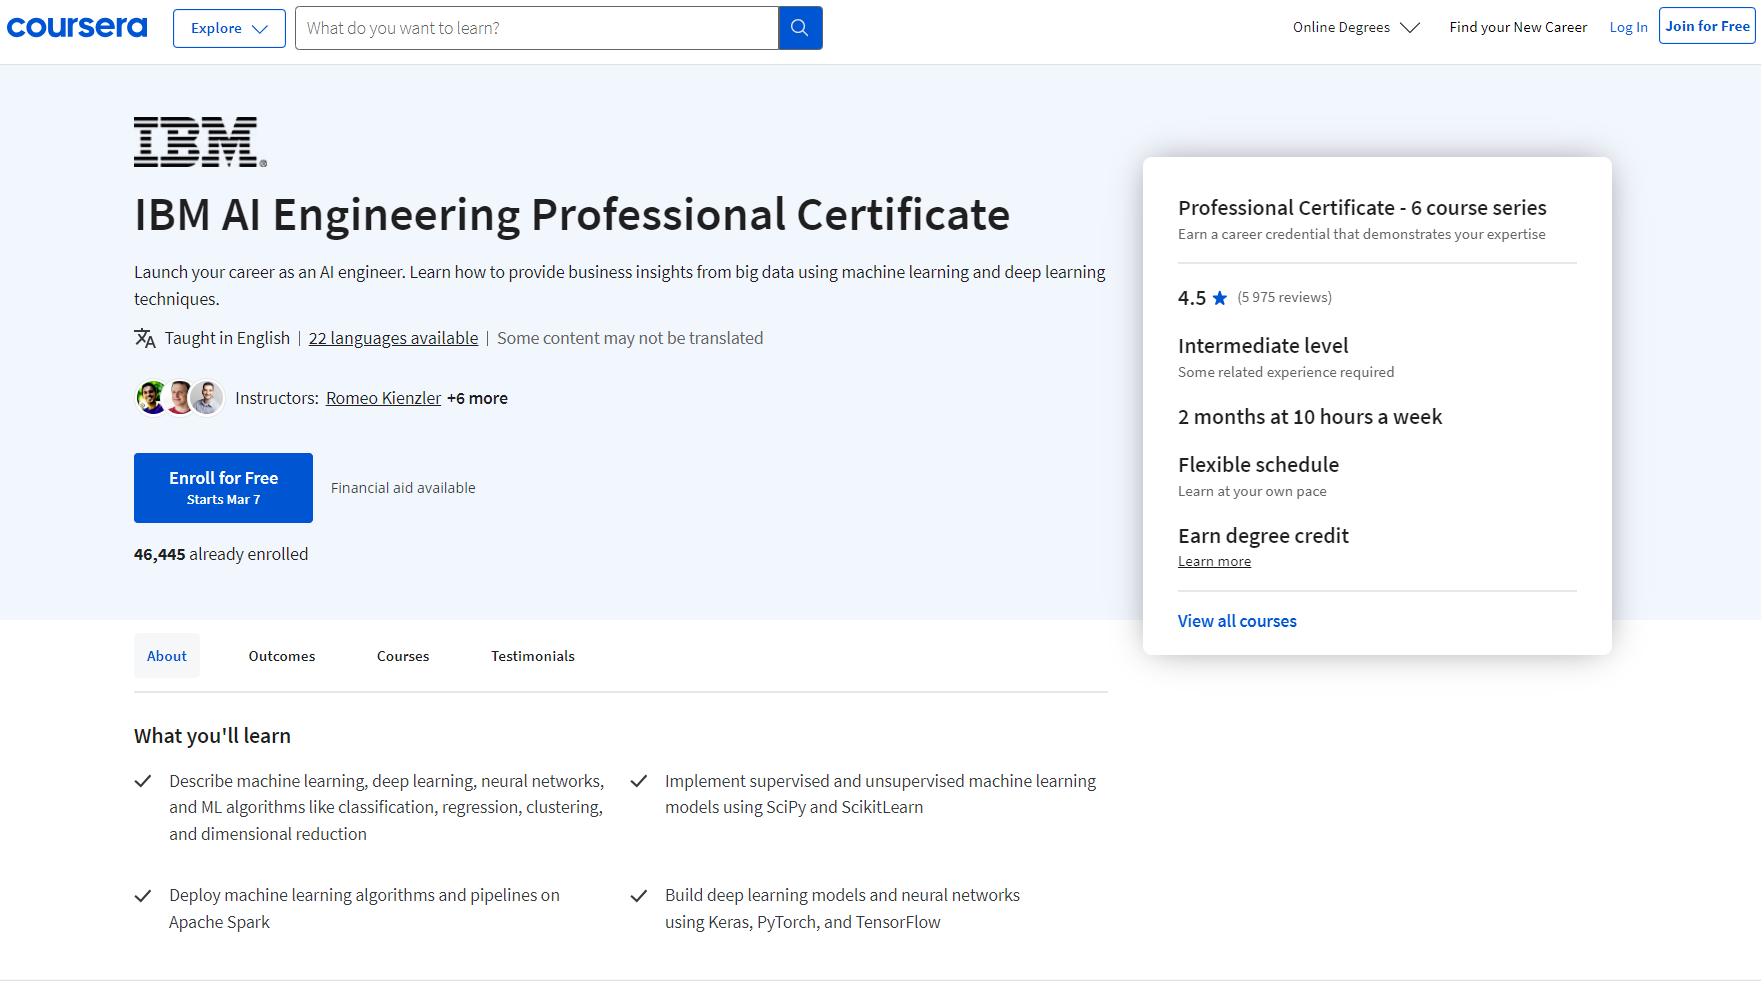Click the search magnifier button
Viewport: 1761px width, 981px height.
click(x=800, y=28)
